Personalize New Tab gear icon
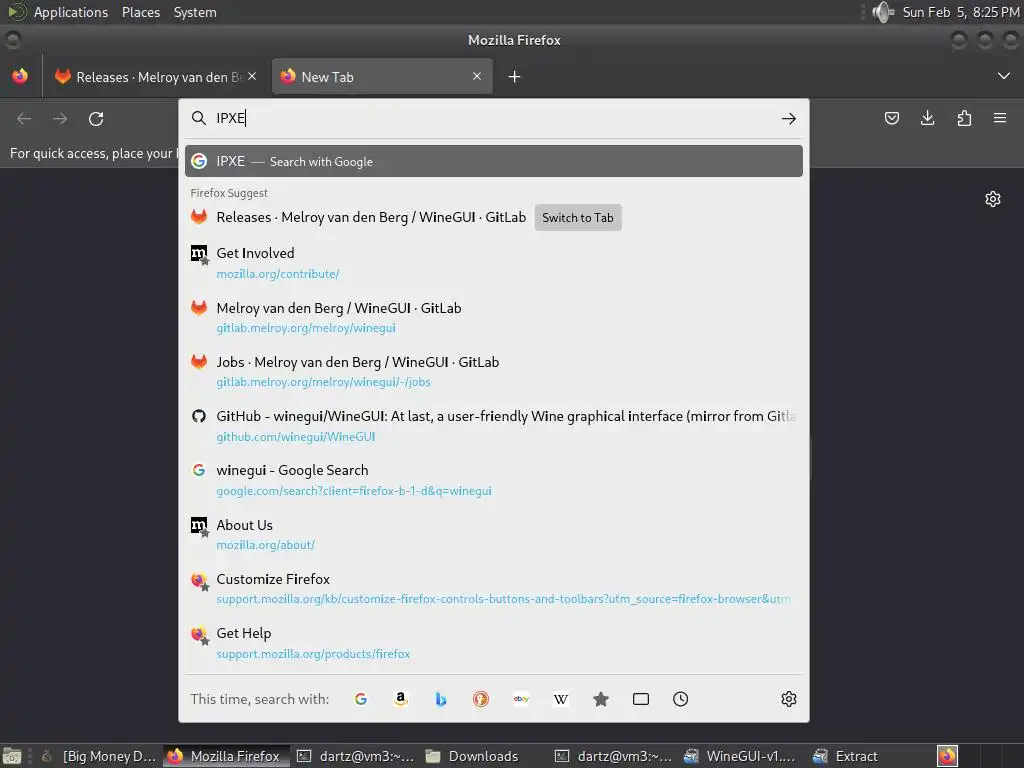The image size is (1024, 768). [x=993, y=199]
